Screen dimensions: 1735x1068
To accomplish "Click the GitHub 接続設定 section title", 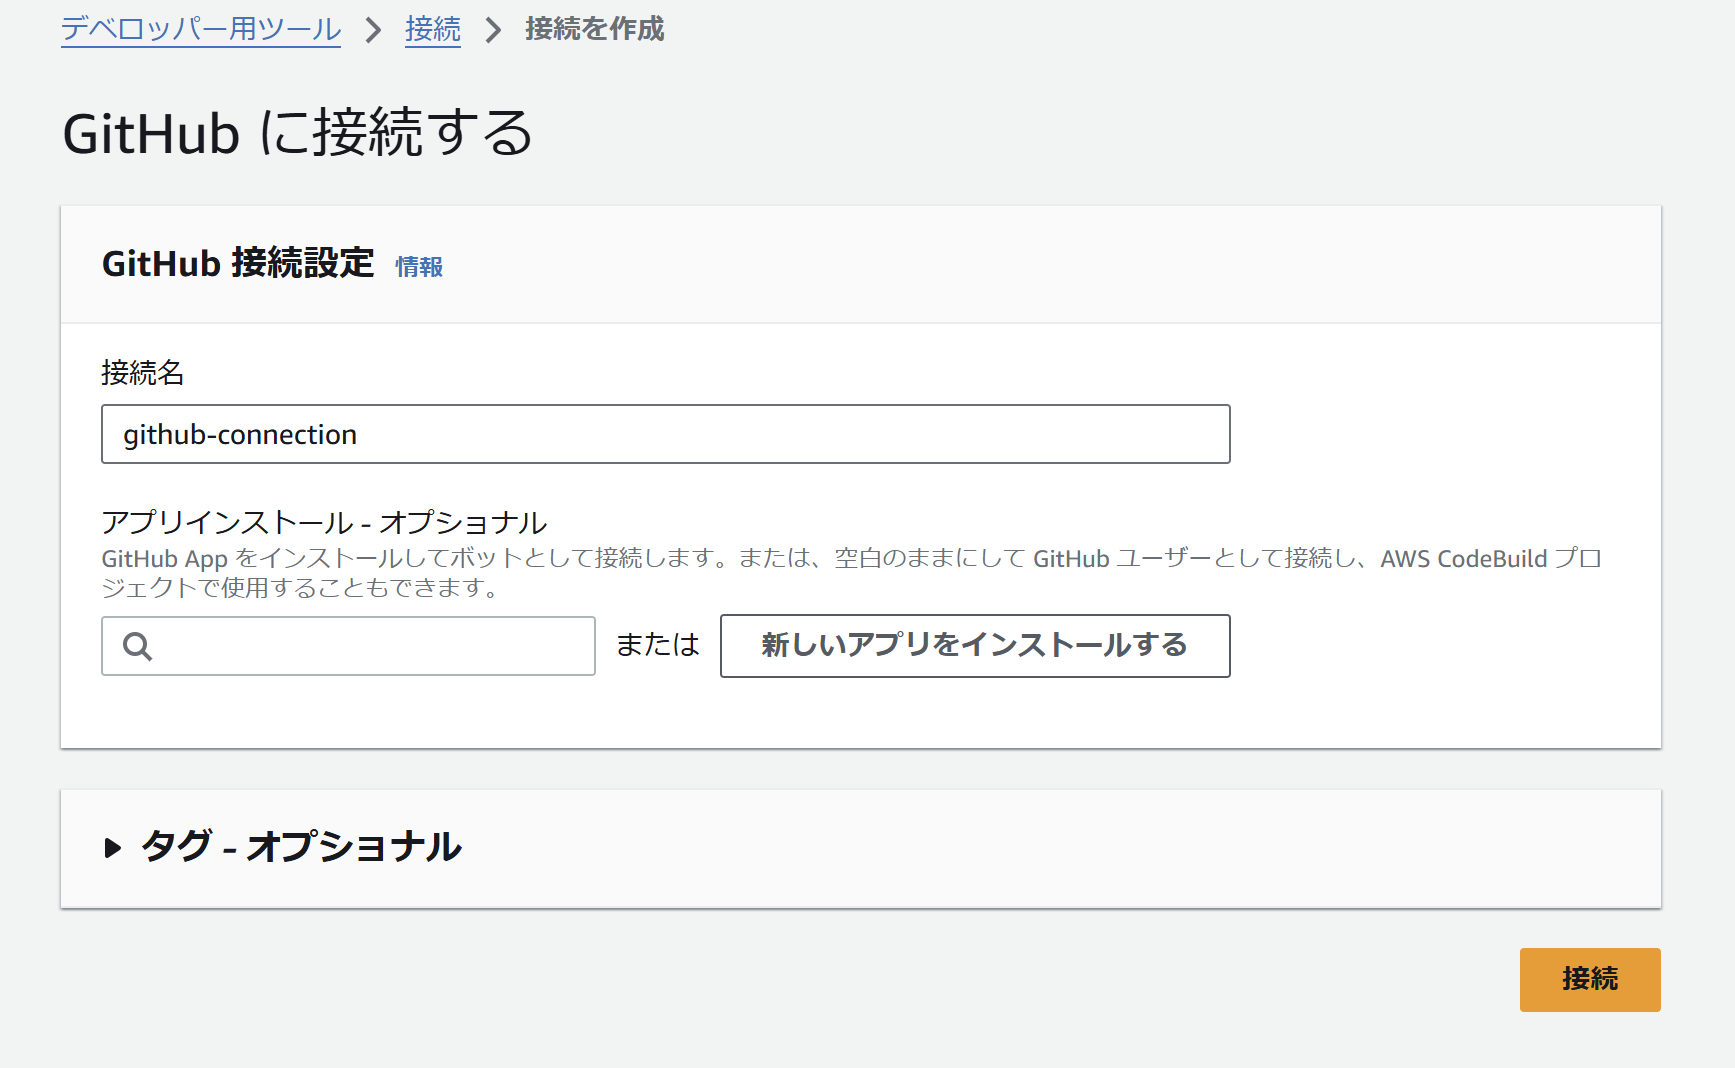I will point(238,263).
